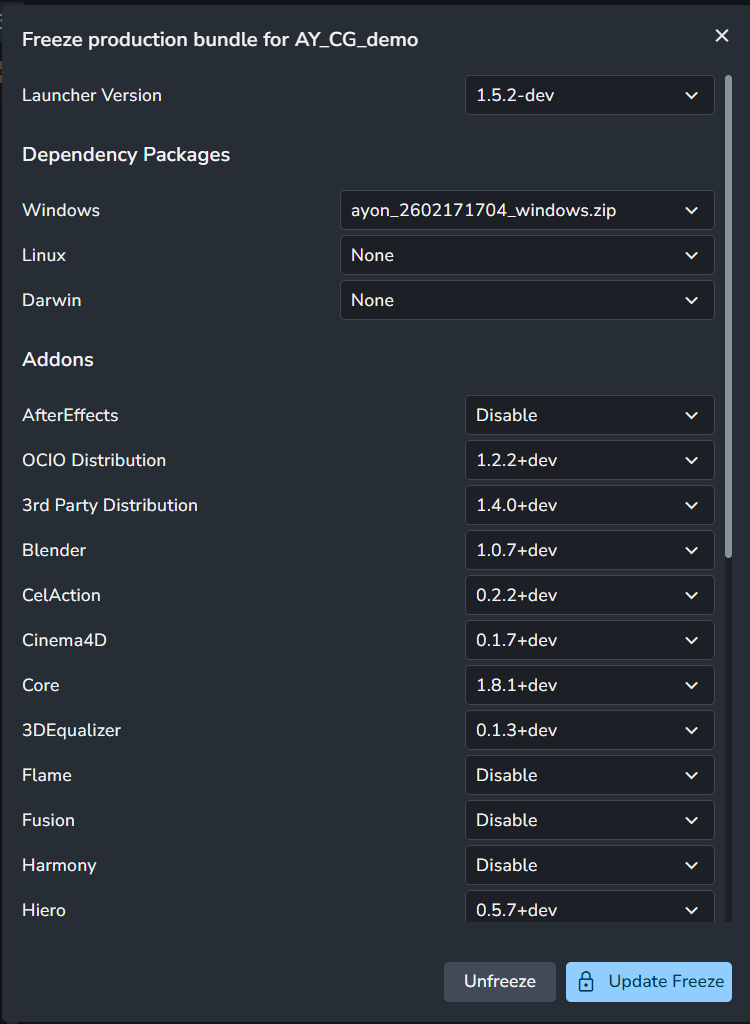750x1024 pixels.
Task: Open the OCIO Distribution version dropdown
Action: [x=589, y=460]
